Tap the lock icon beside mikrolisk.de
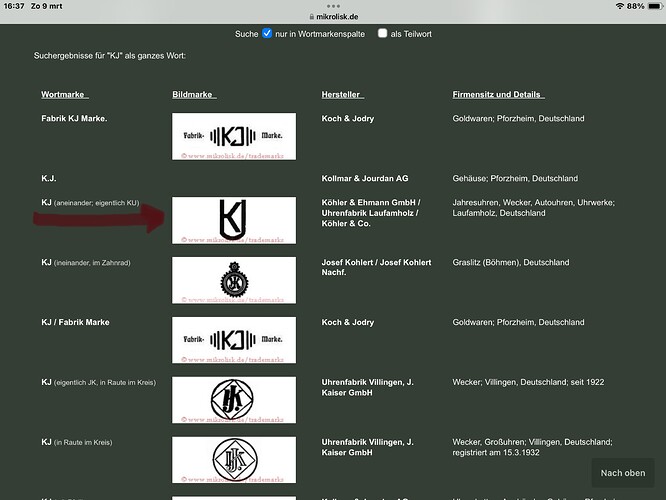The height and width of the screenshot is (500, 666). pyautogui.click(x=311, y=17)
